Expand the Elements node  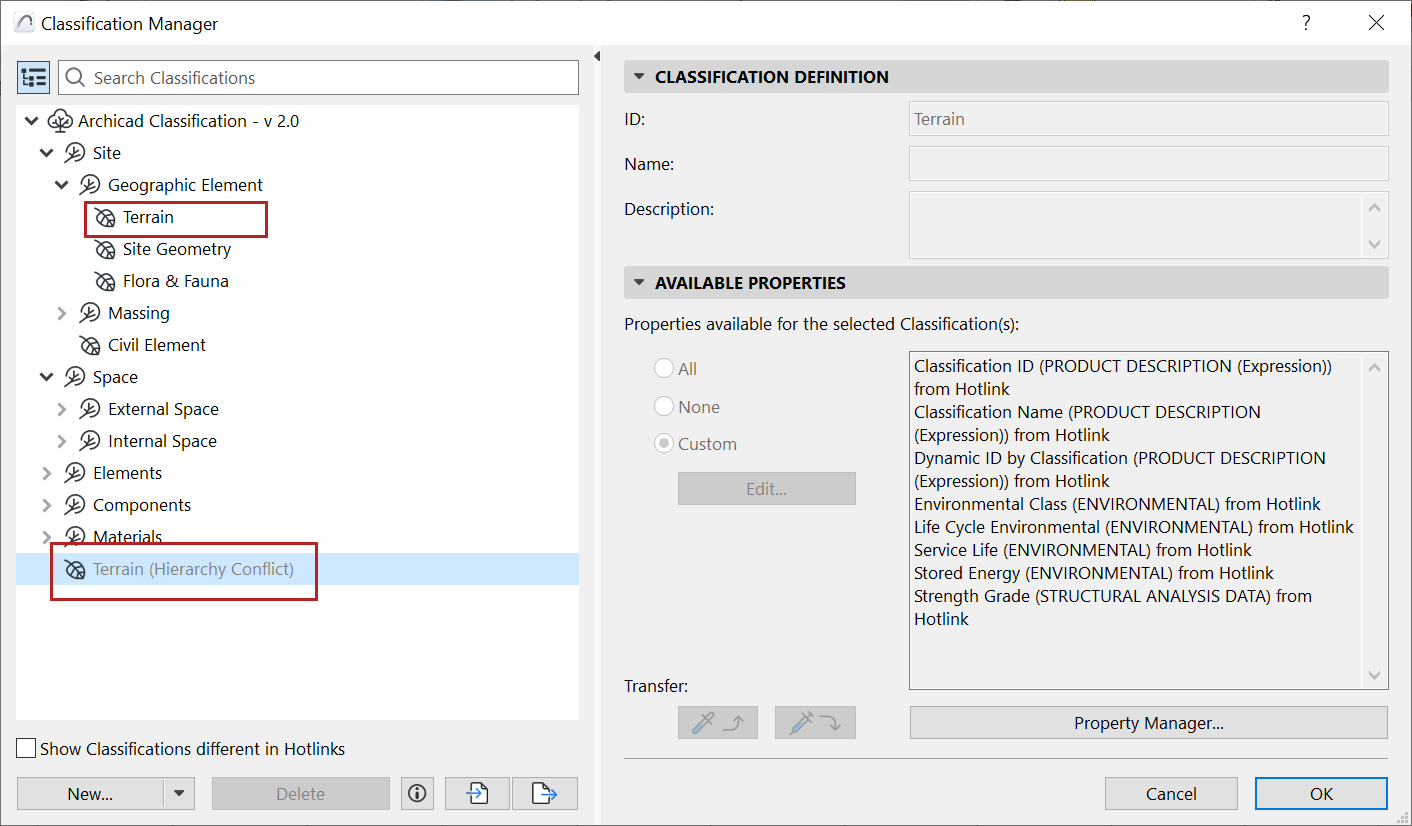(46, 473)
